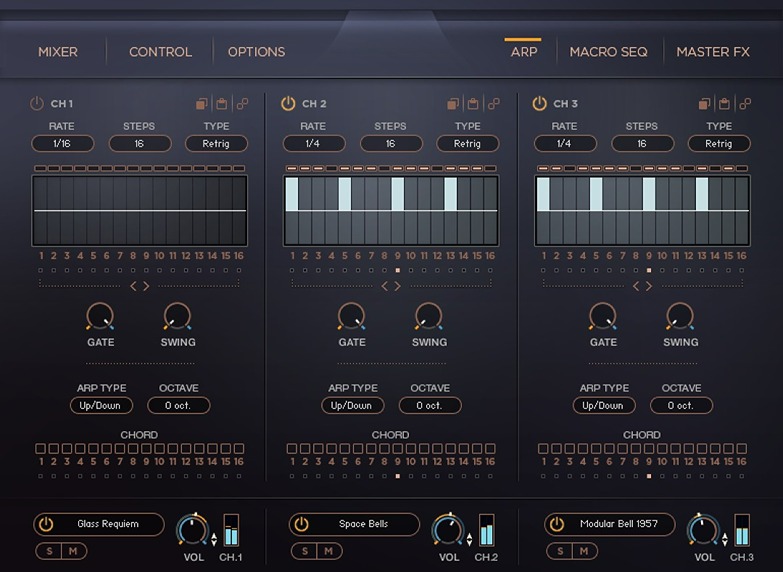Screen dimensions: 783x572
Task: Solo the Space Bells channel
Action: tap(304, 551)
